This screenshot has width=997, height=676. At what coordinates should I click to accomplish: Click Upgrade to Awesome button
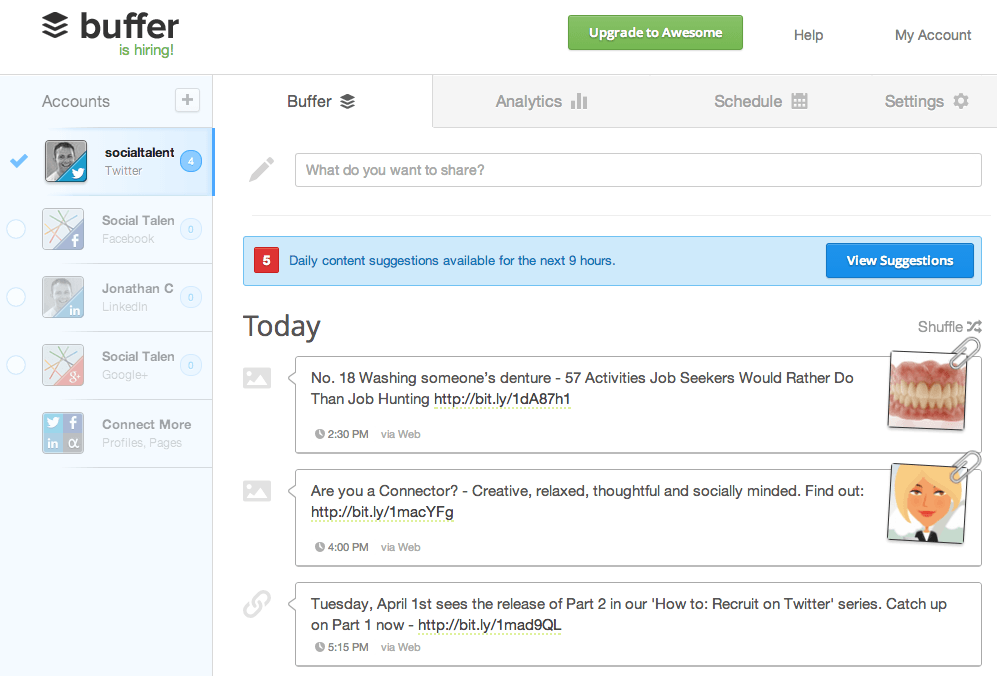655,32
